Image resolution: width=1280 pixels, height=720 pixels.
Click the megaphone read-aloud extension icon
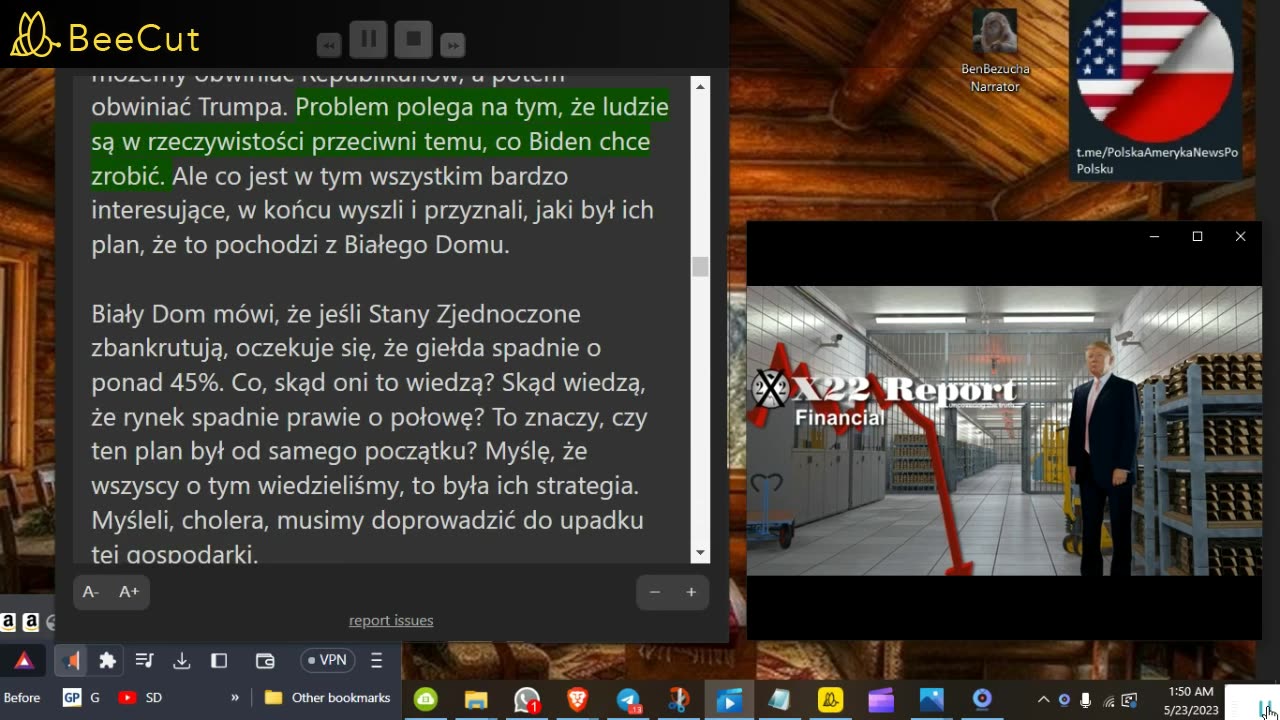coord(70,660)
